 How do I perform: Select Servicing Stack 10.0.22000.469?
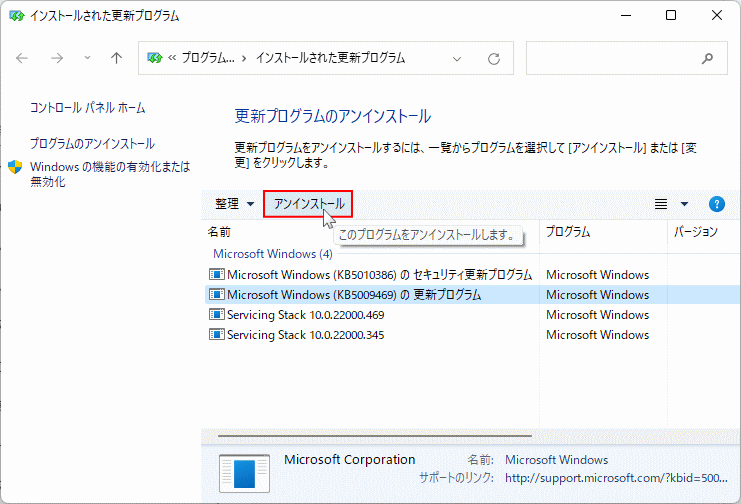(305, 315)
